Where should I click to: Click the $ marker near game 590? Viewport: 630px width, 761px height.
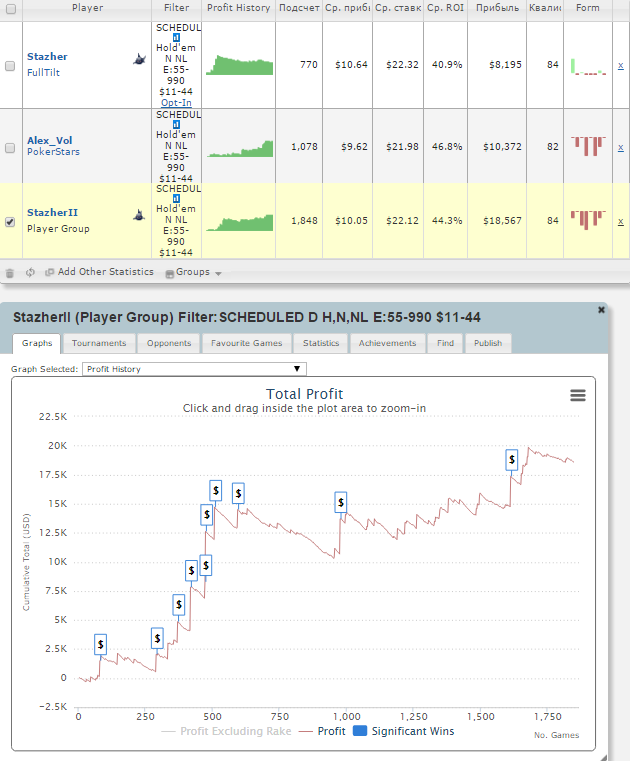tap(238, 494)
